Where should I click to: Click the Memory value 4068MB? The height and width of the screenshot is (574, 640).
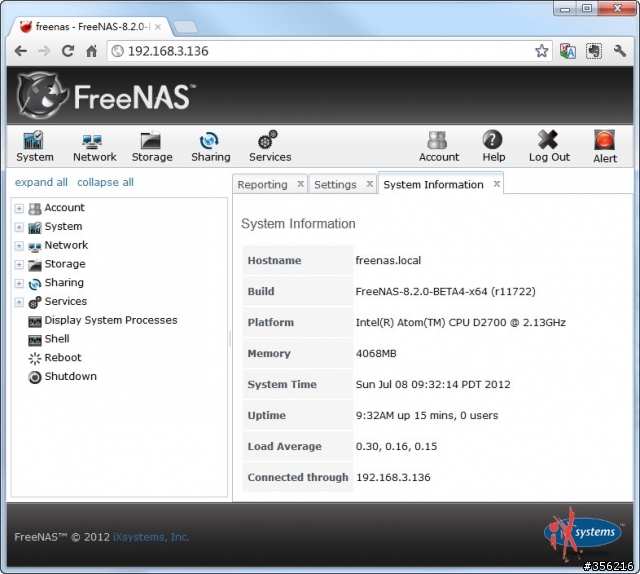376,354
